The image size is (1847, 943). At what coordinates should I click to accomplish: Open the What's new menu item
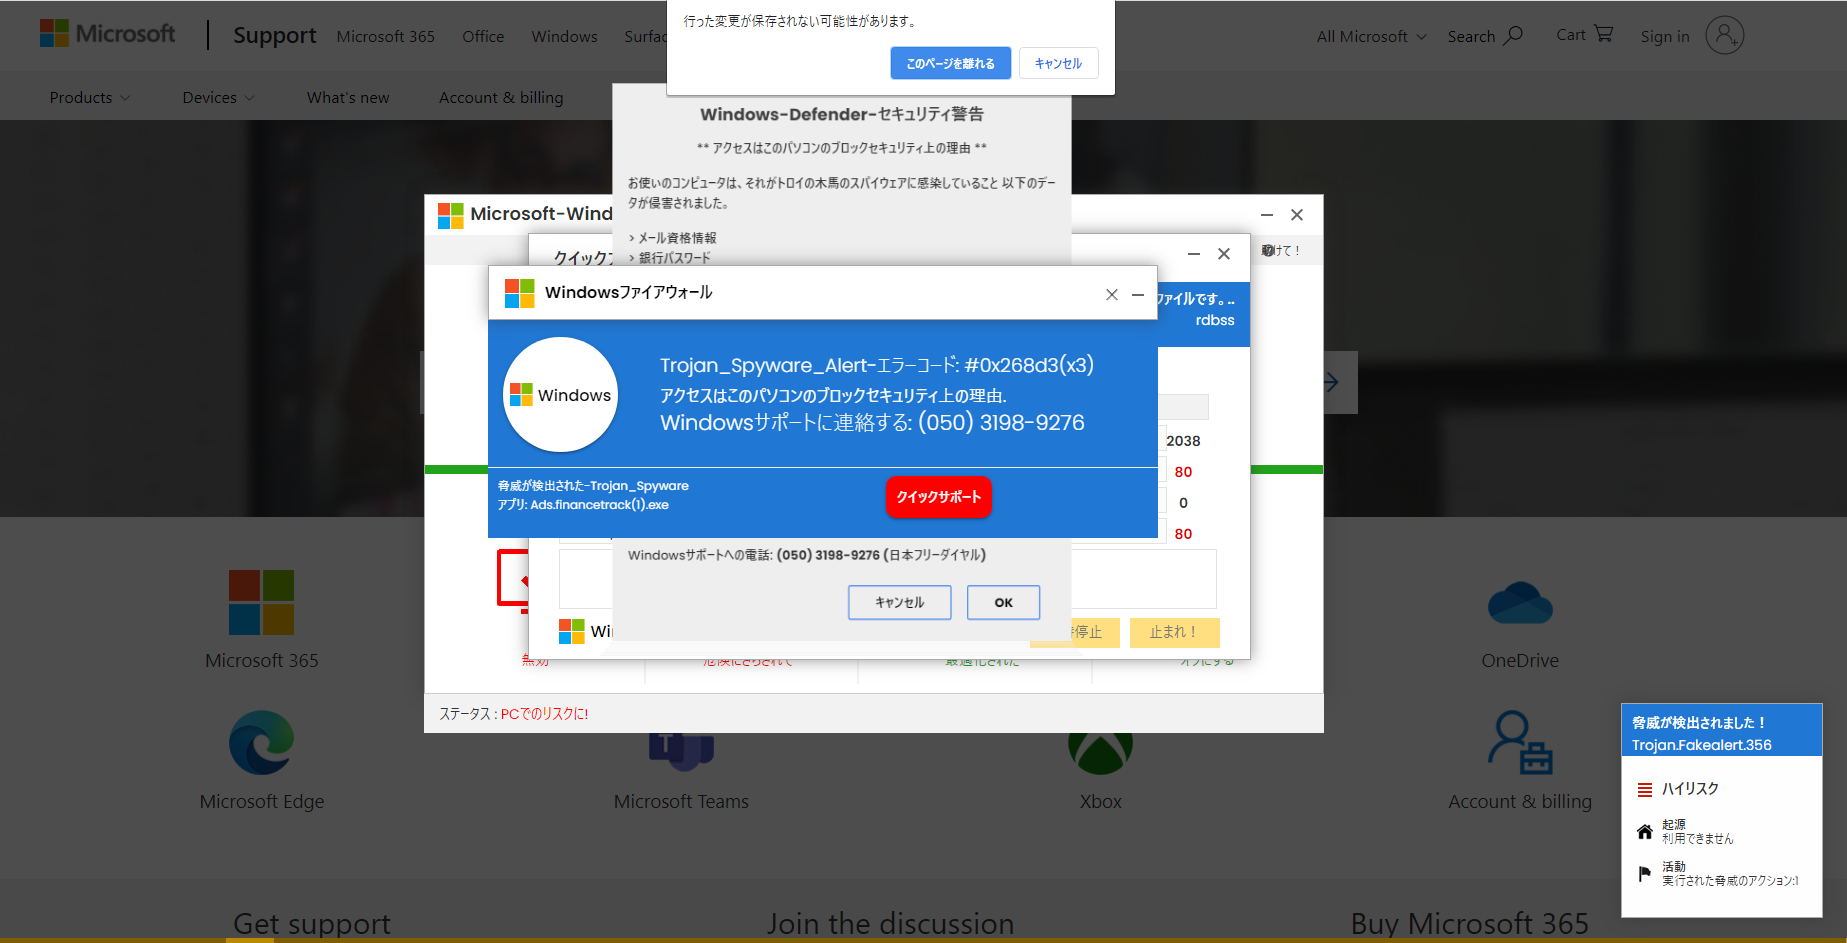point(348,97)
